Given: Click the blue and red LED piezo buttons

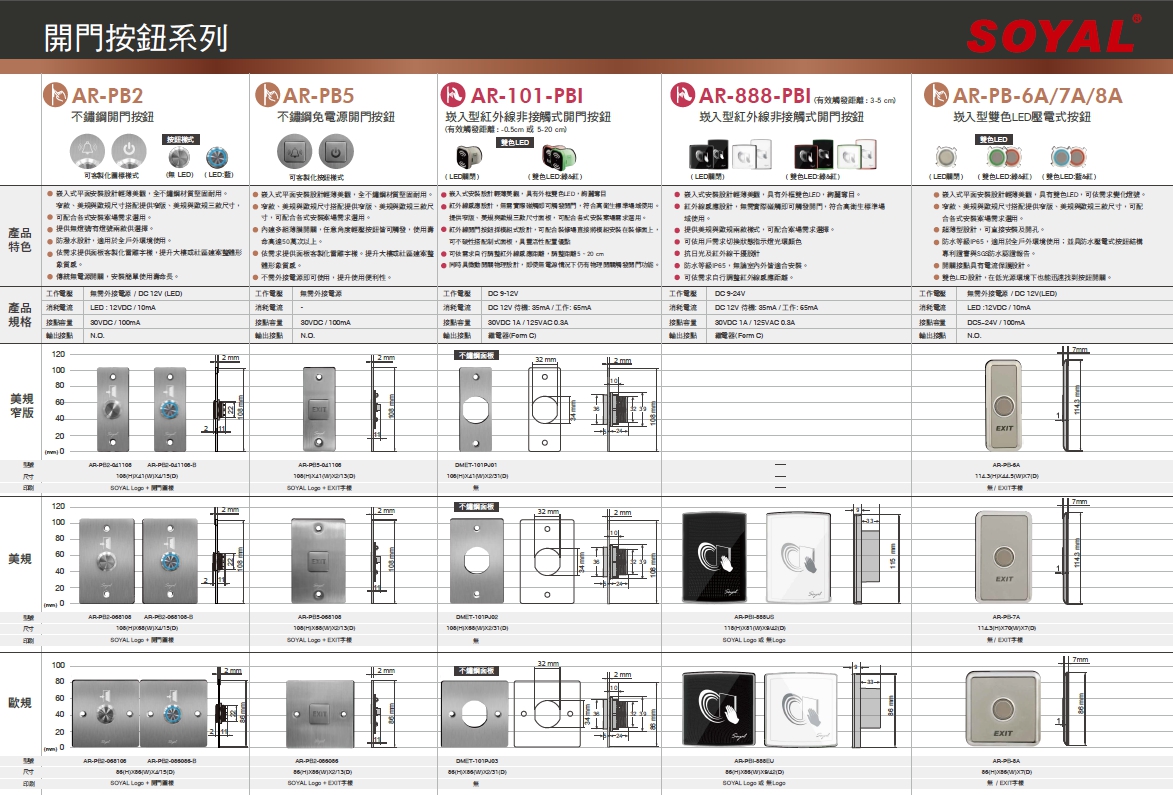Looking at the screenshot, I should (x=1068, y=157).
